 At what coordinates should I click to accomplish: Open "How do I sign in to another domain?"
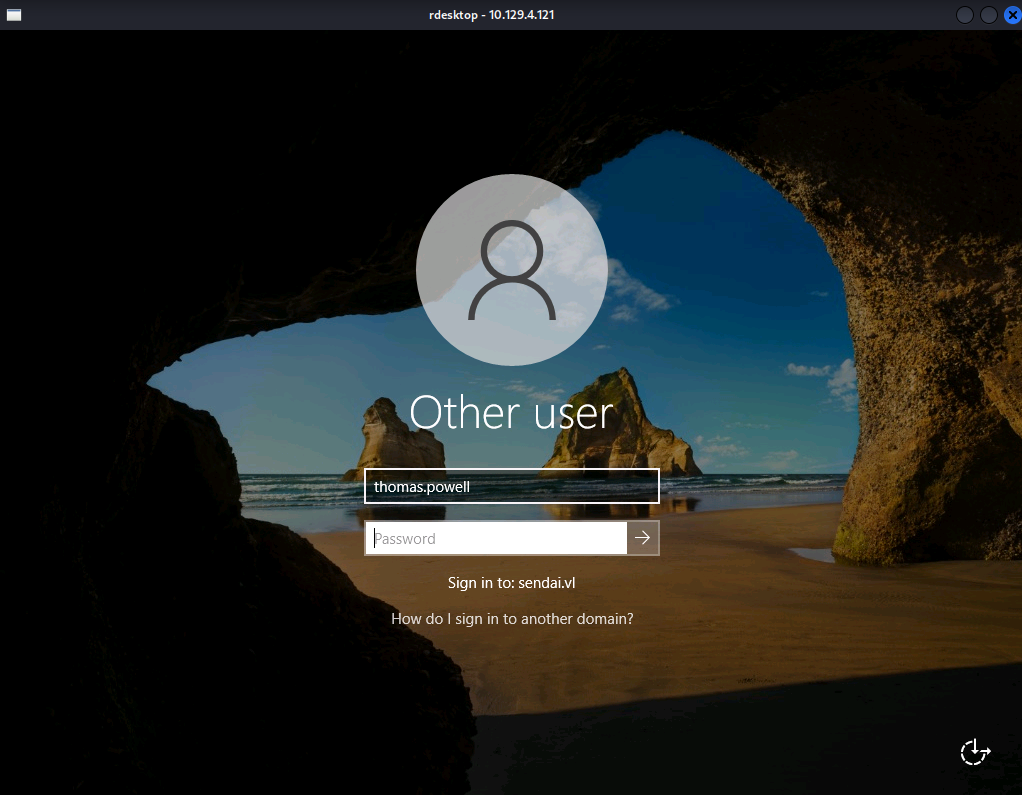click(x=511, y=618)
